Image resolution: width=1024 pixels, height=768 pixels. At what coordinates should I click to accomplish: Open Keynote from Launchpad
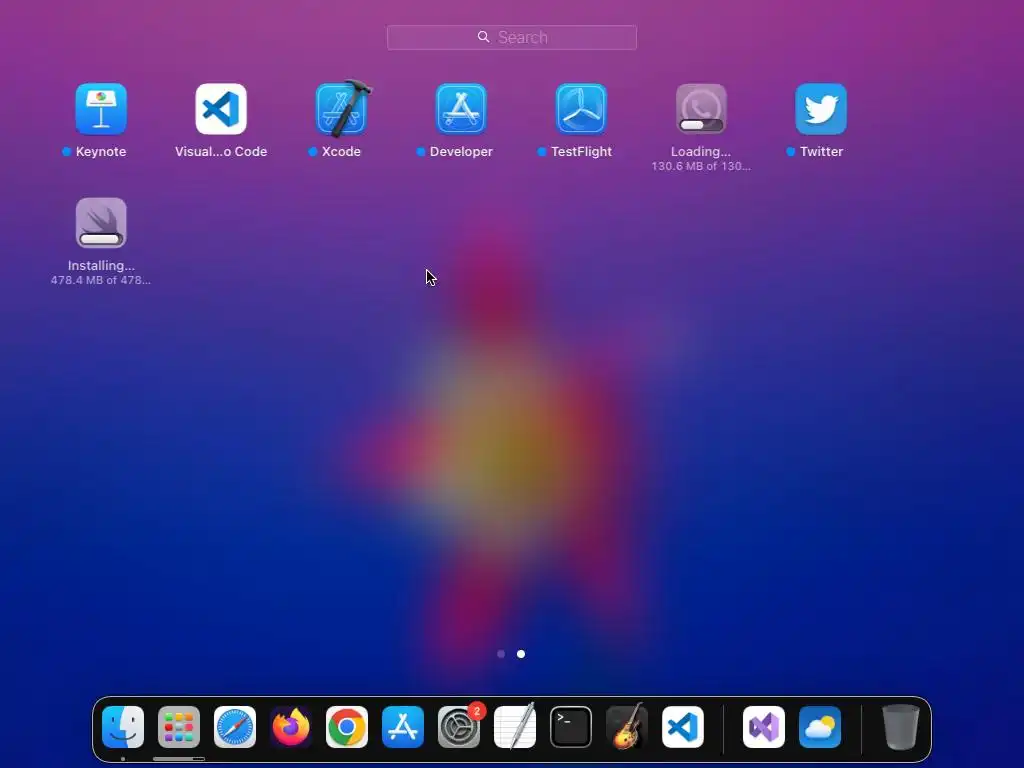(x=101, y=108)
